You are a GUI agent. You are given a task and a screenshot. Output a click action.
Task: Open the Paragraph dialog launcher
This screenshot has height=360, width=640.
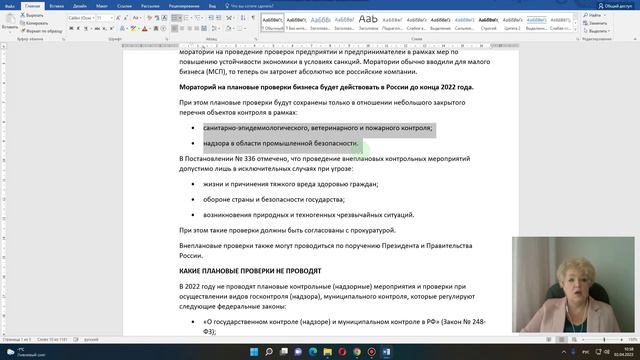[x=256, y=39]
